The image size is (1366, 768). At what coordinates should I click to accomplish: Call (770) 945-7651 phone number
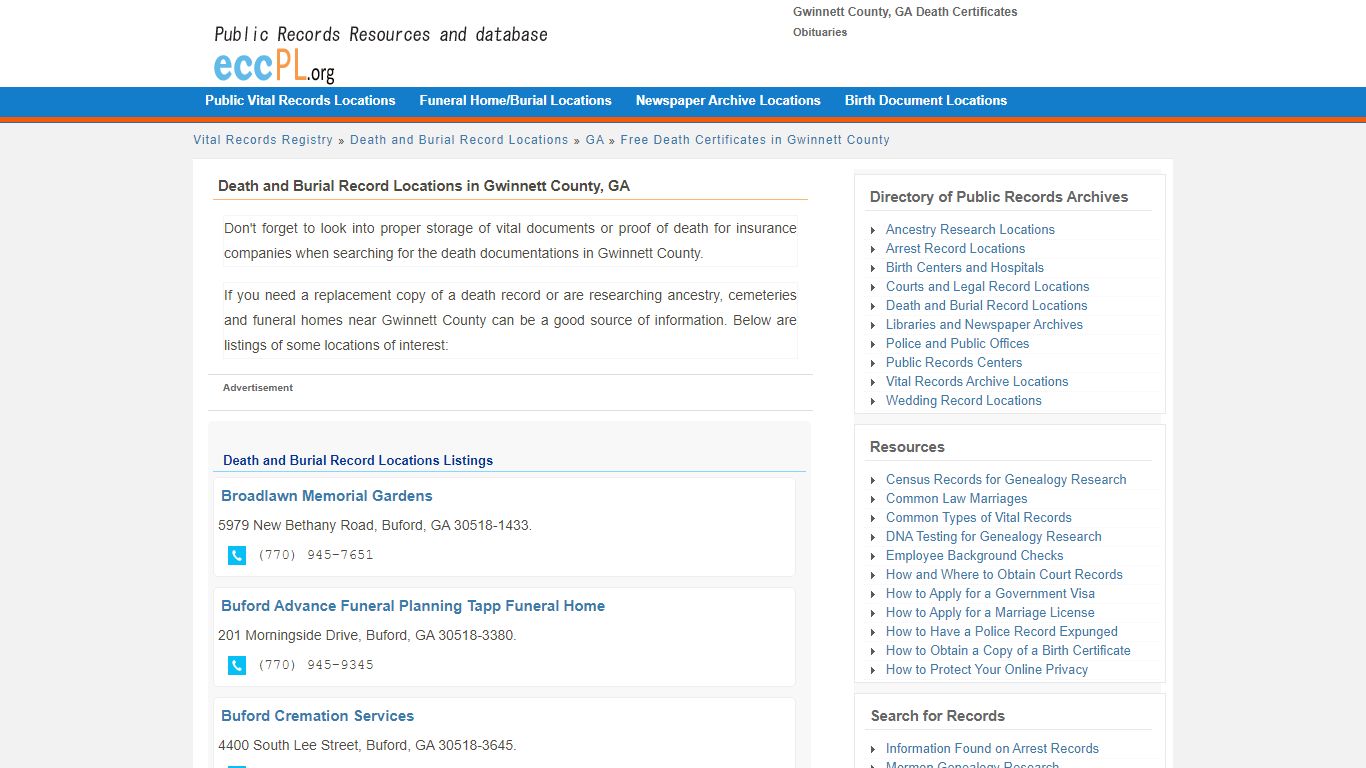coord(316,555)
